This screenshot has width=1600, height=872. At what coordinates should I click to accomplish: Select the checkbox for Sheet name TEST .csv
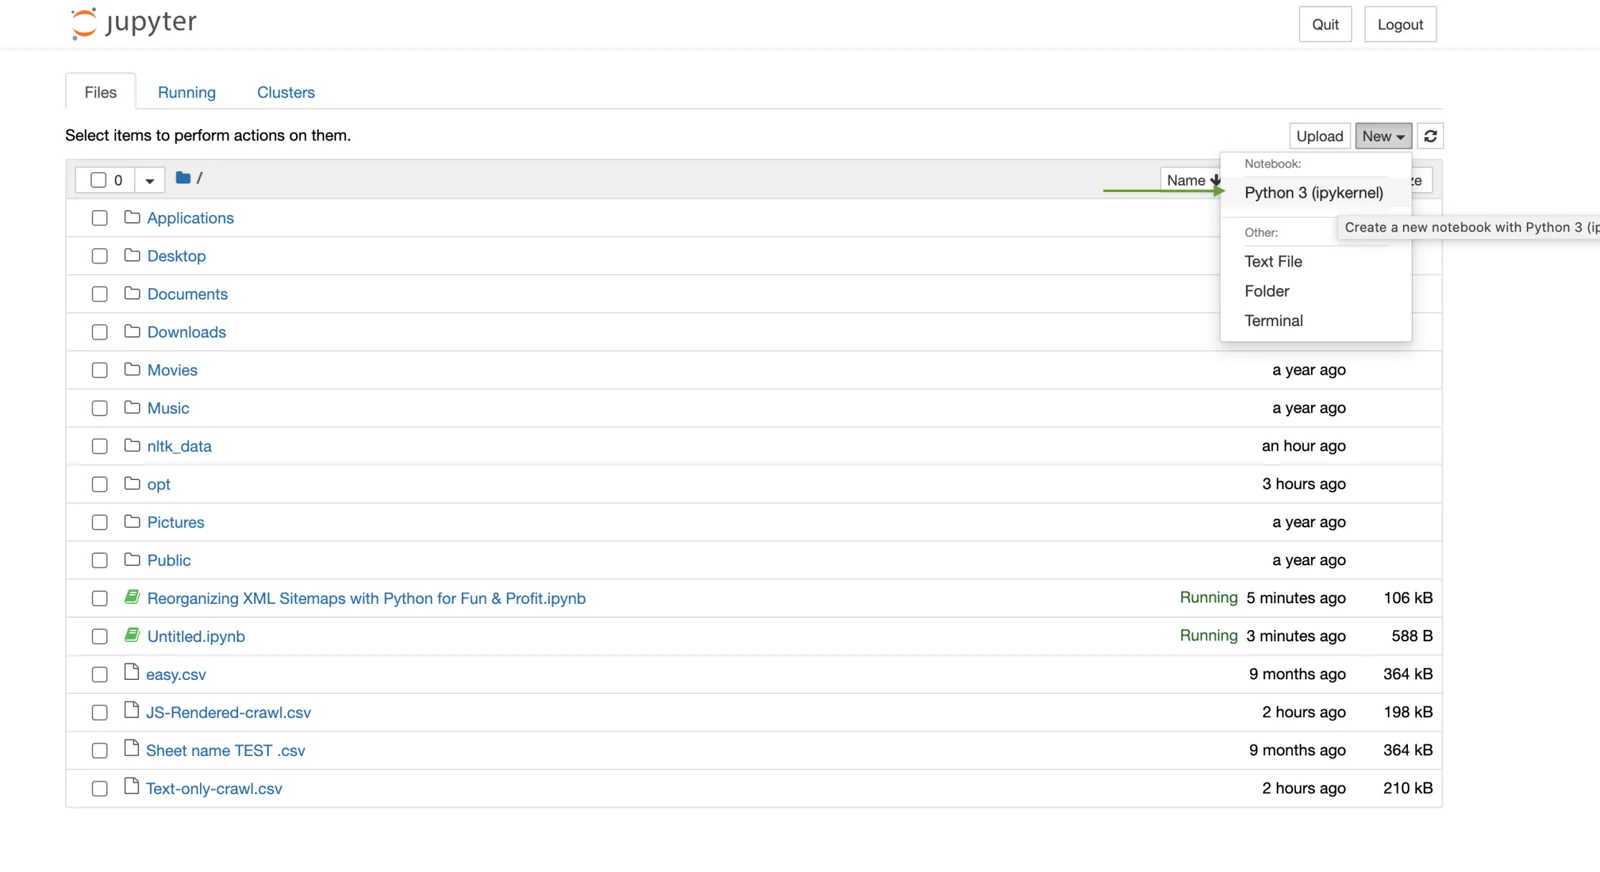pyautogui.click(x=99, y=750)
